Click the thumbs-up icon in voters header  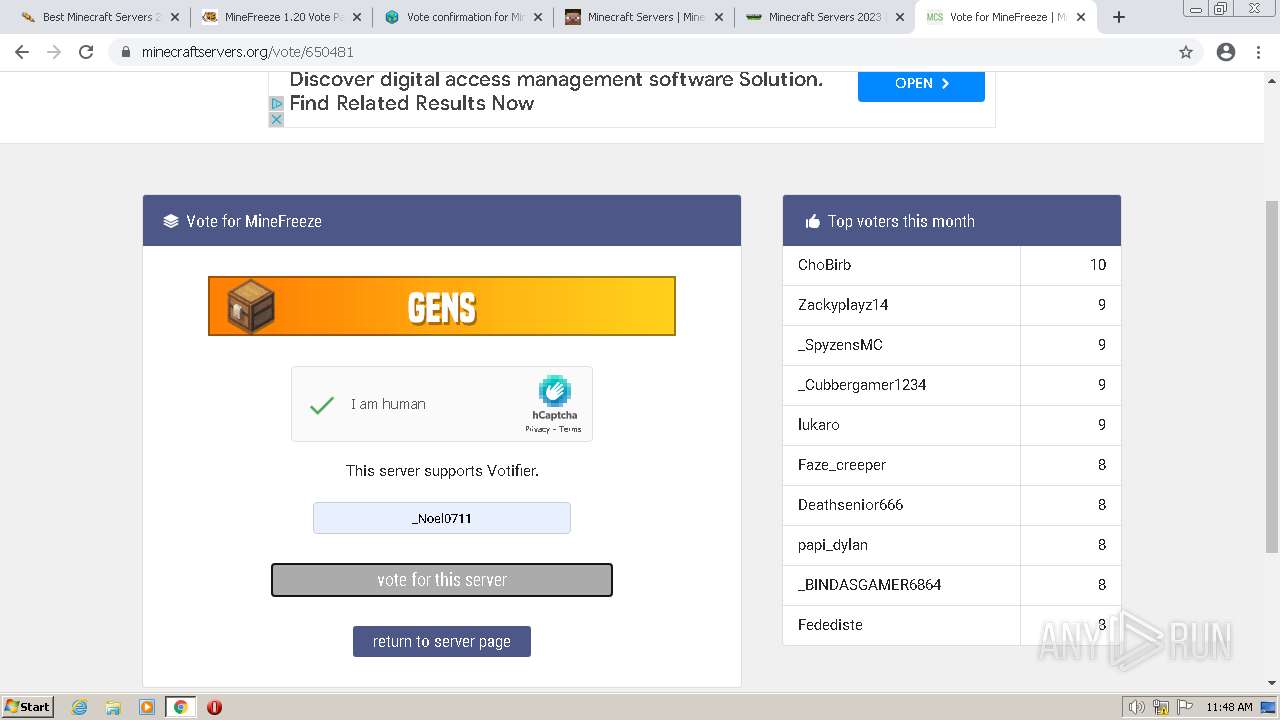pos(812,221)
